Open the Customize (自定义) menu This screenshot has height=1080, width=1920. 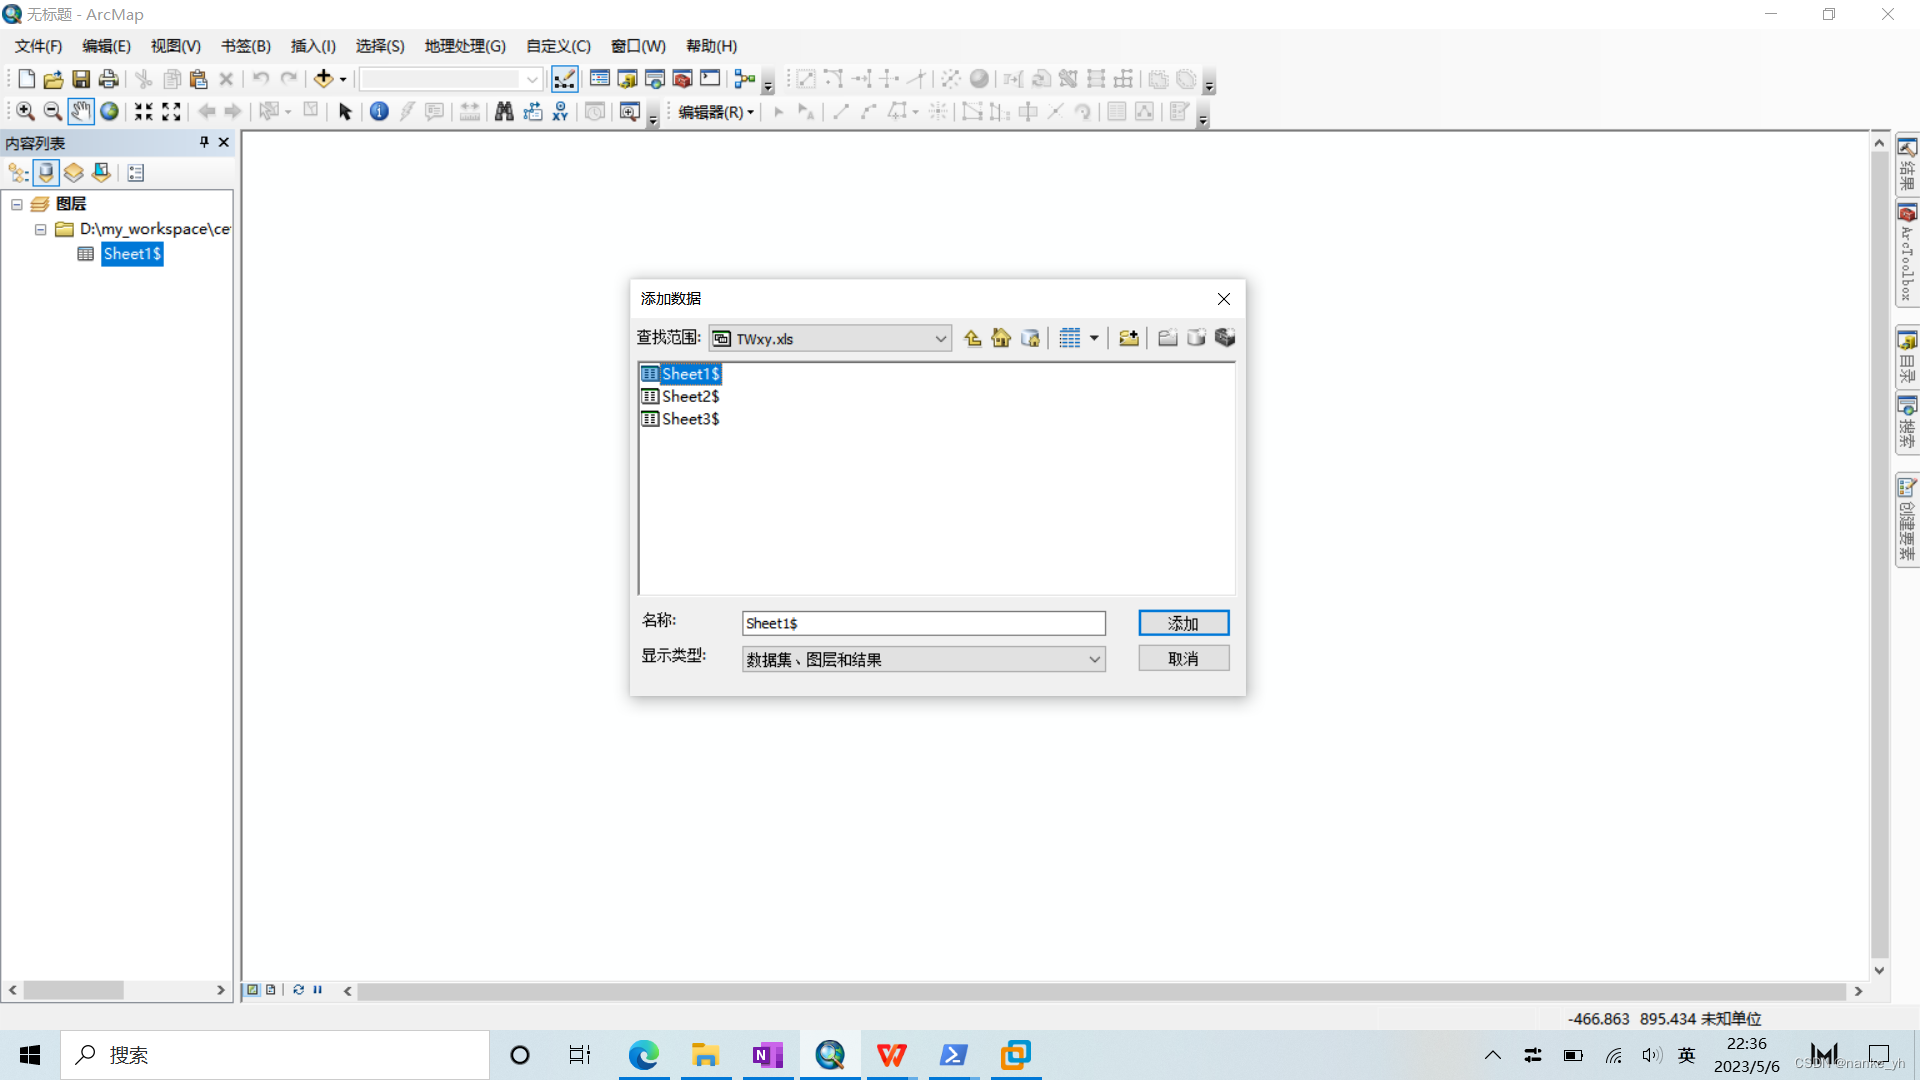558,46
